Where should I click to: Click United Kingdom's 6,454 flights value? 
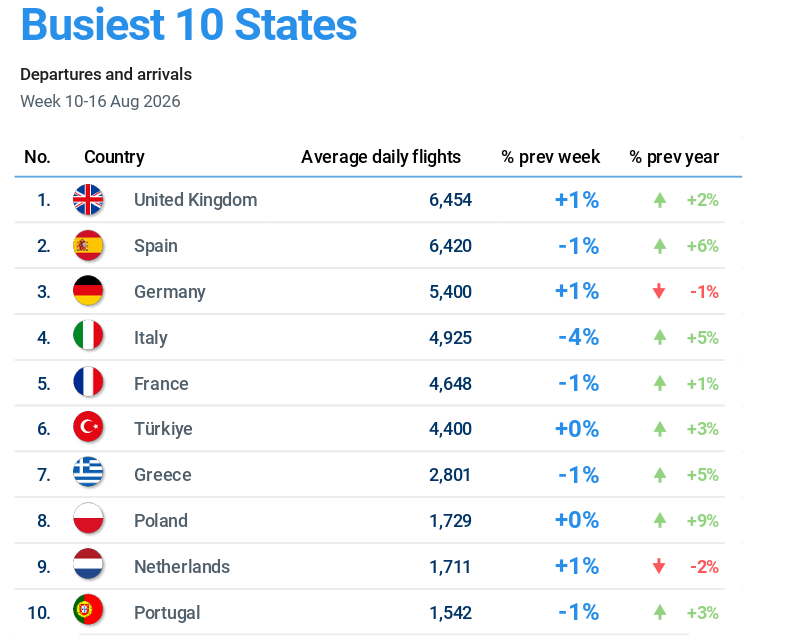coord(450,200)
